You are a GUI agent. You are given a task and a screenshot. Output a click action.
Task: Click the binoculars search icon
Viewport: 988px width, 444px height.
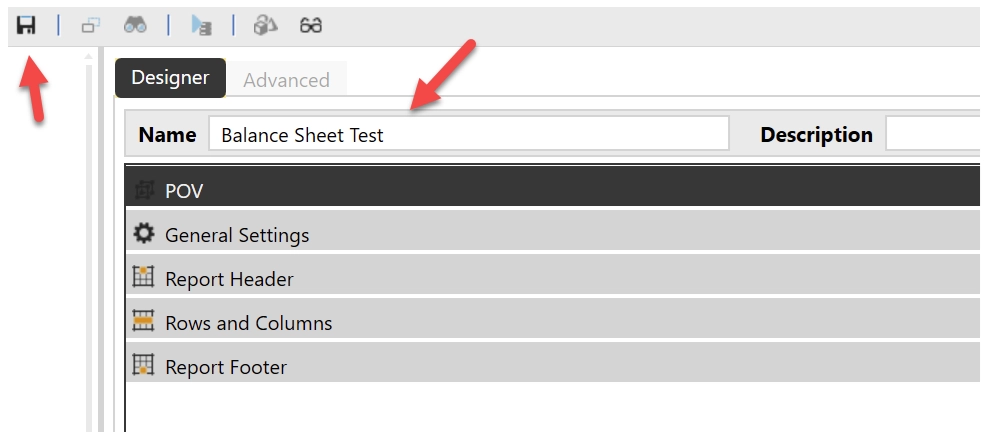pos(135,26)
